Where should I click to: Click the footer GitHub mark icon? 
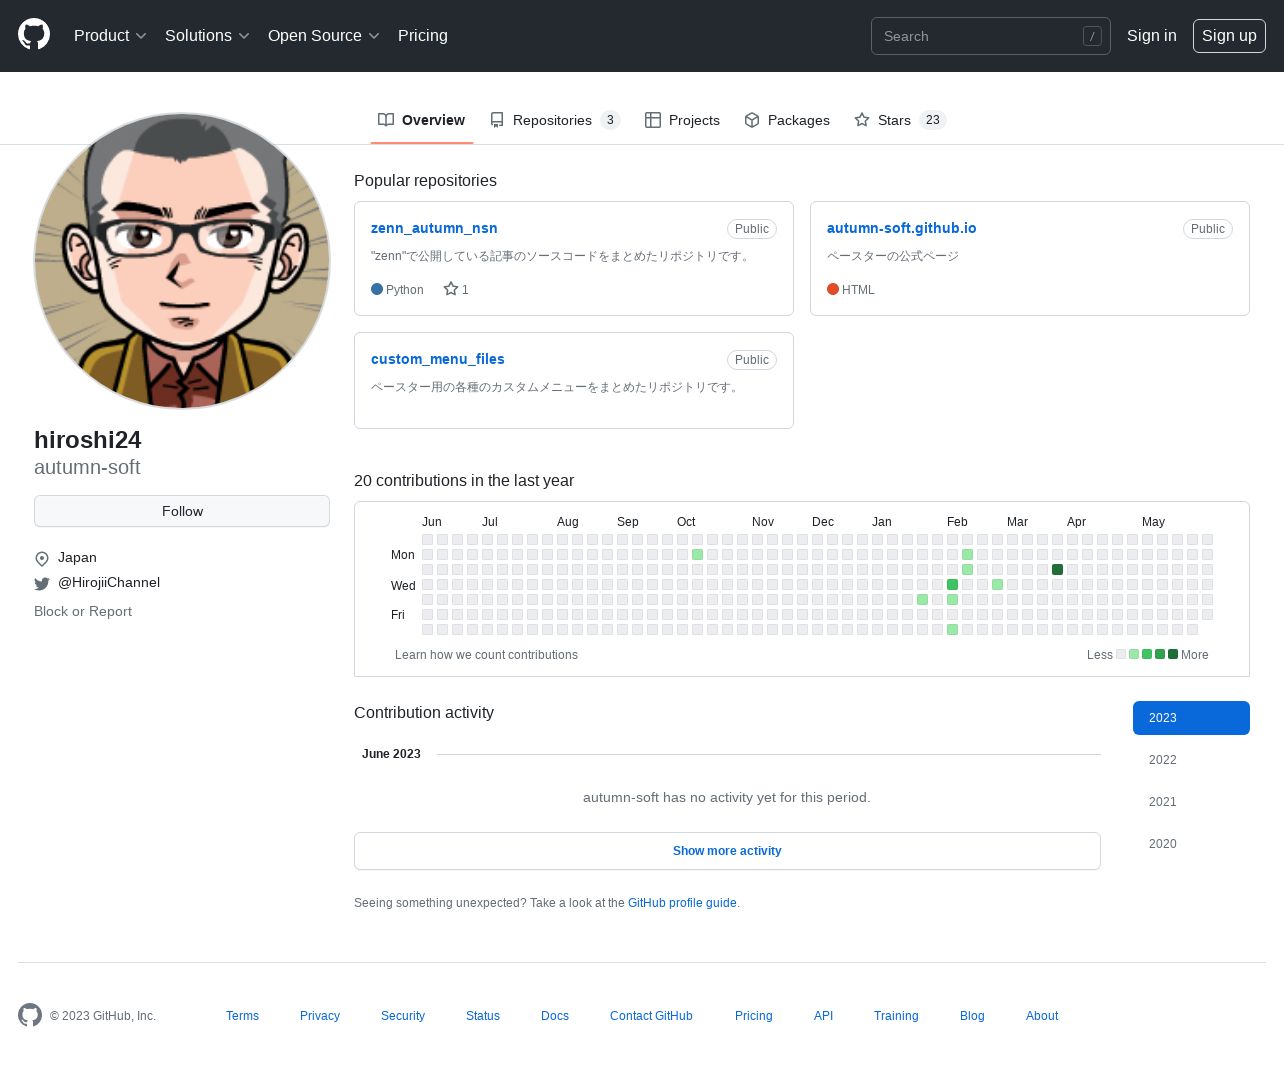(x=30, y=1015)
